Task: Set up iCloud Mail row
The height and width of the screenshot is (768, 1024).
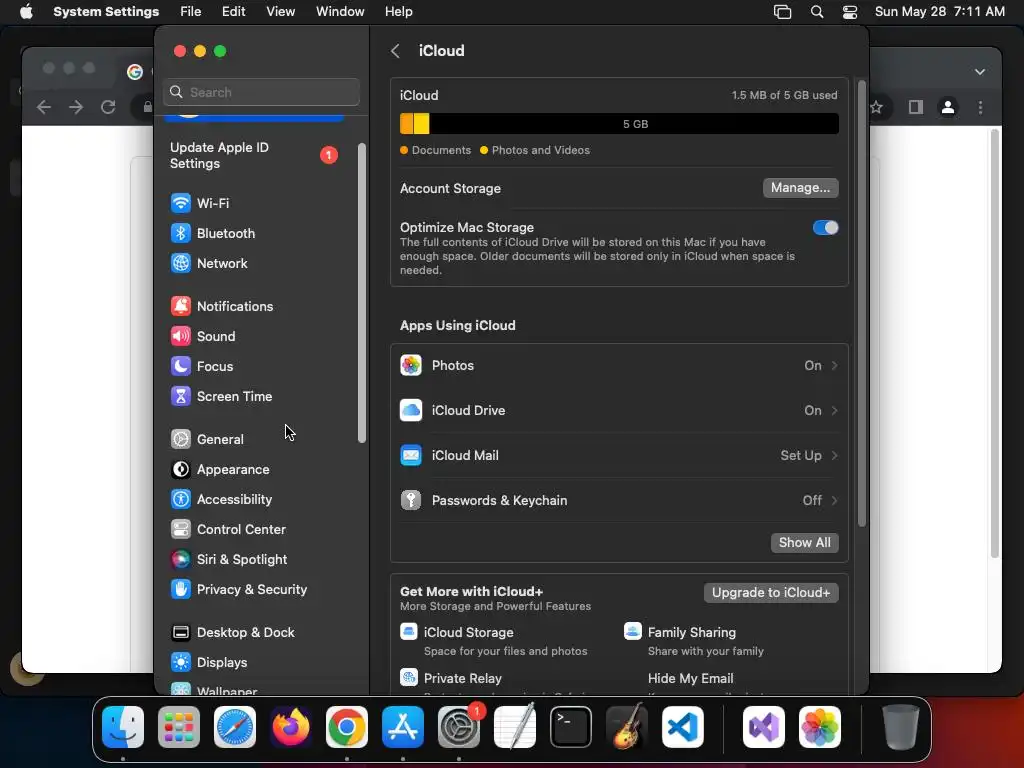Action: point(619,456)
